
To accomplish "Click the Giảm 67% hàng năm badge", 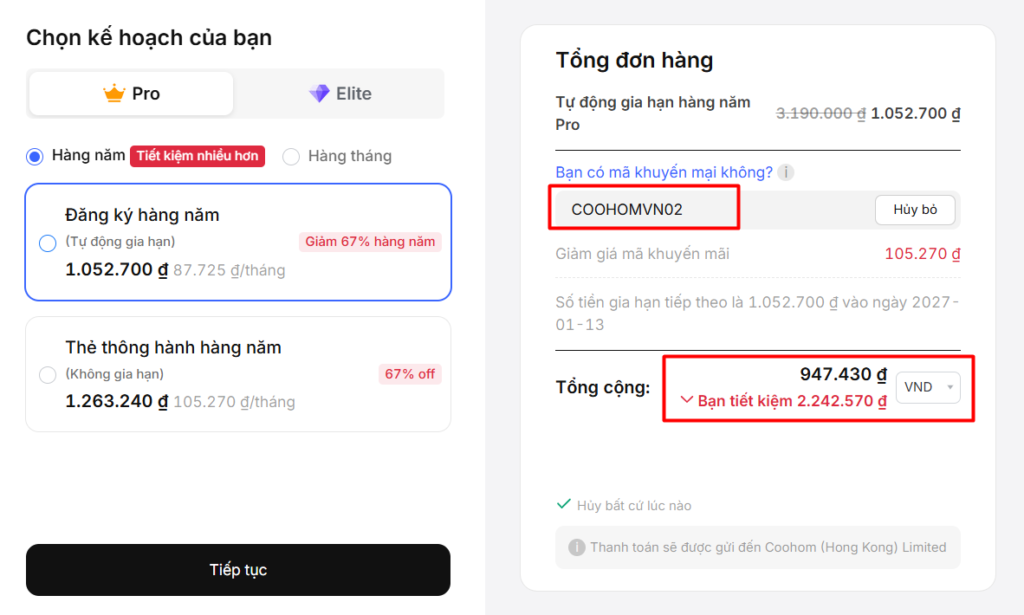I will click(x=370, y=242).
